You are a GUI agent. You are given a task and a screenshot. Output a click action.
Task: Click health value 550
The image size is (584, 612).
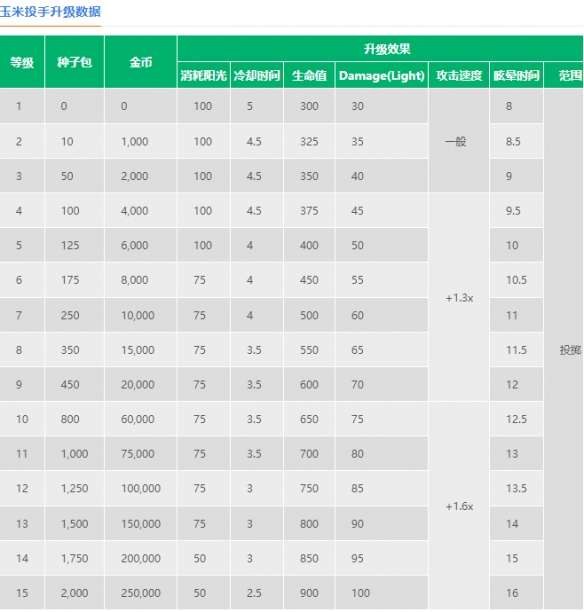[309, 350]
